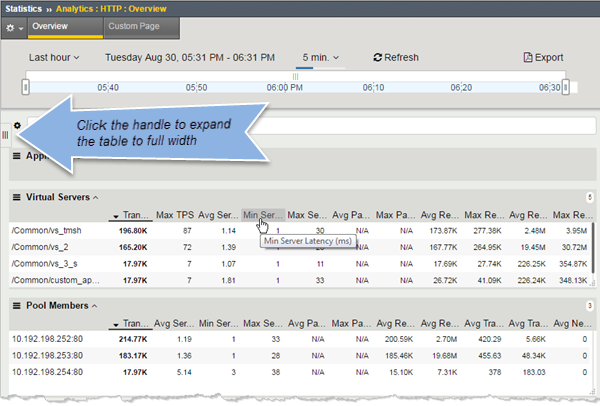Click the Export PDF icon
This screenshot has height=406, width=600.
(x=528, y=58)
